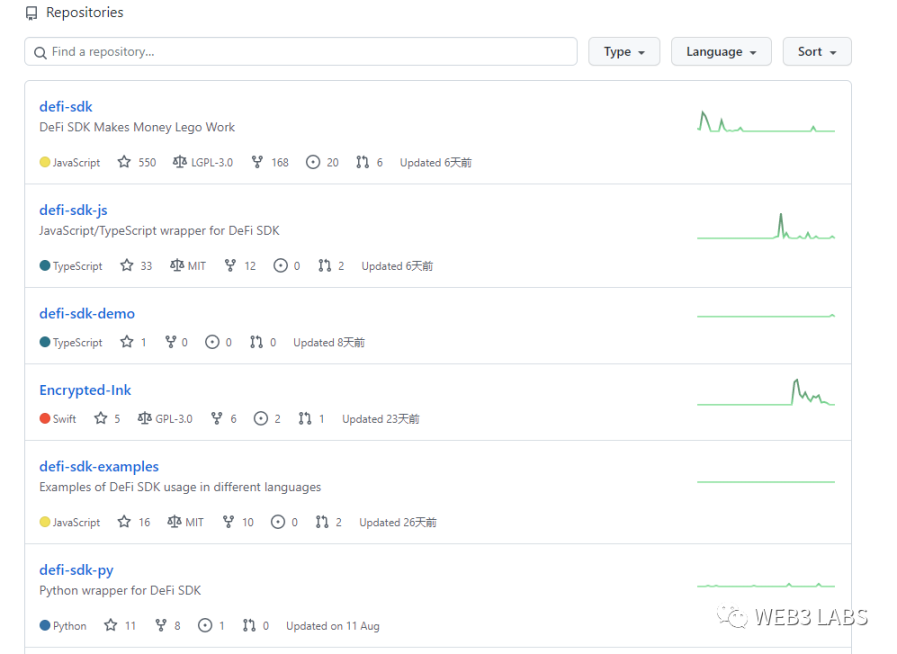Click the pull request icon in defi-sdk row

[x=362, y=162]
